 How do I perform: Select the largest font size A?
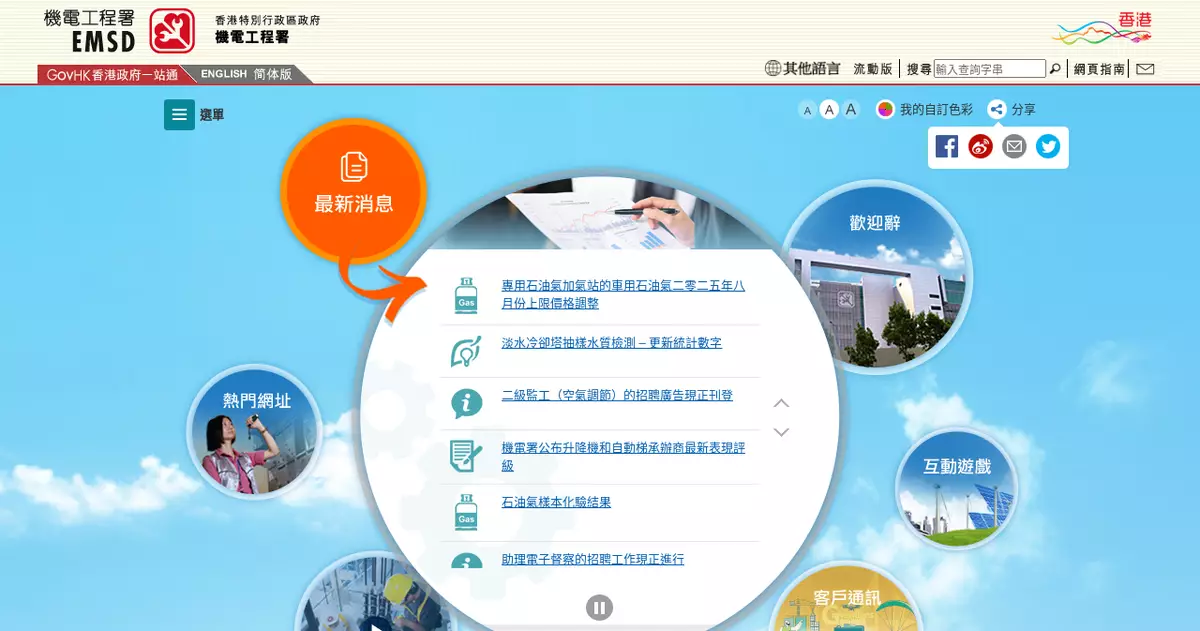pyautogui.click(x=851, y=110)
